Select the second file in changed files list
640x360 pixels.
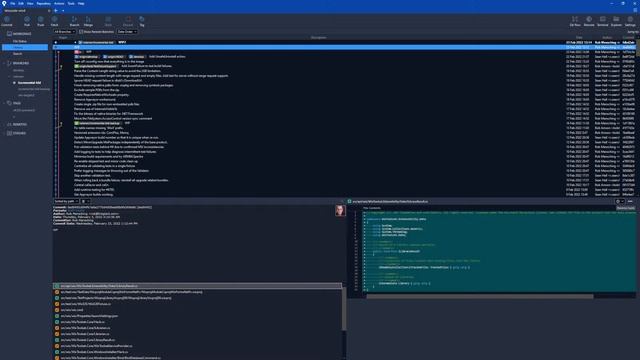point(198,292)
